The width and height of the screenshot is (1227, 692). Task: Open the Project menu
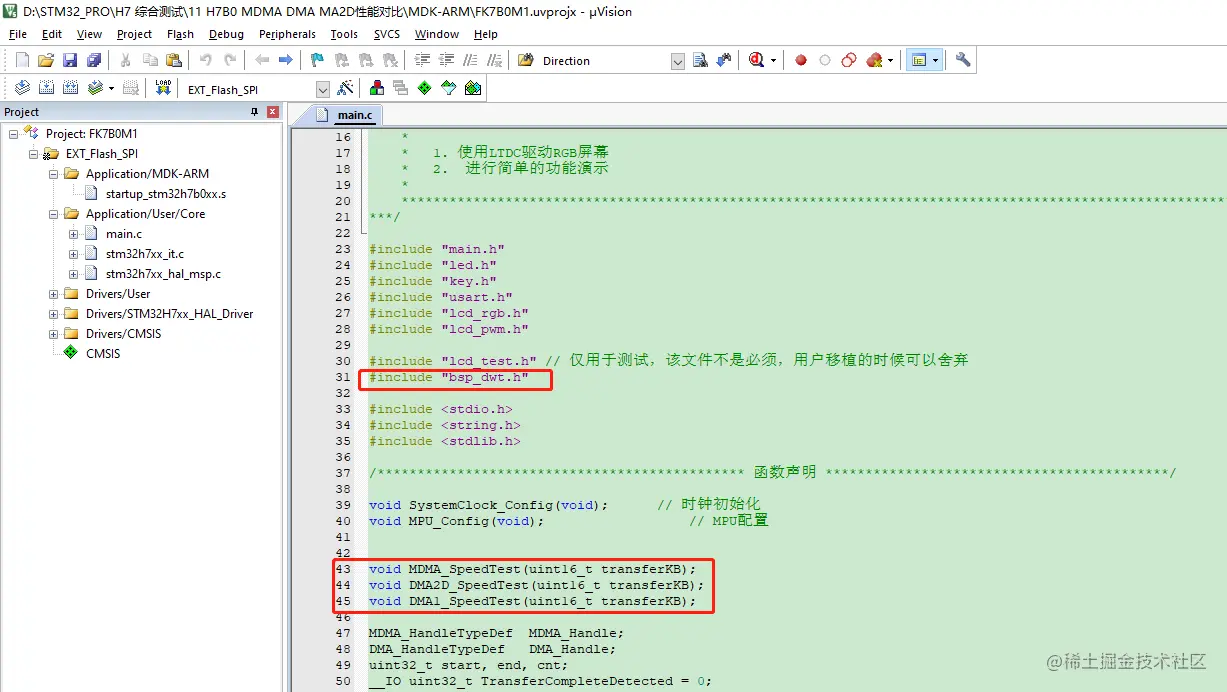[x=134, y=34]
